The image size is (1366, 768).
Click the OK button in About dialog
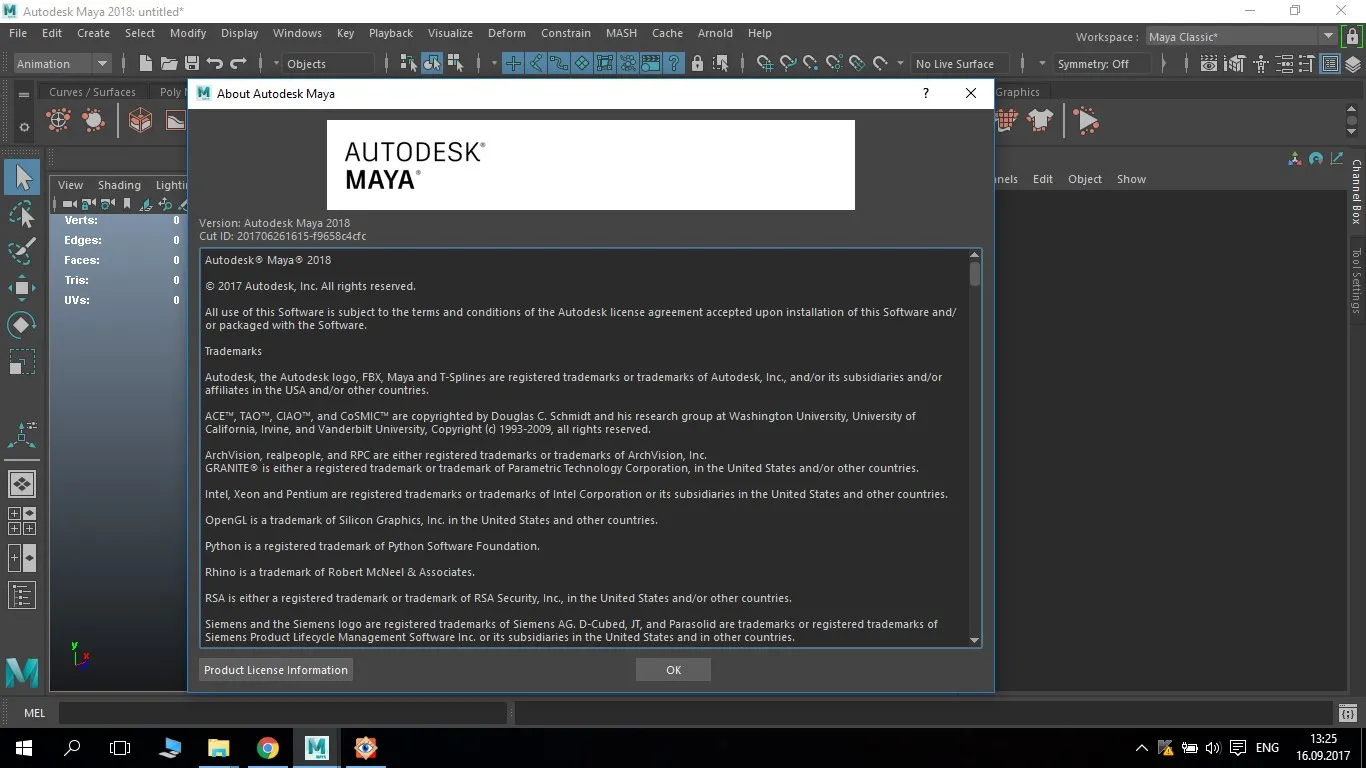673,670
